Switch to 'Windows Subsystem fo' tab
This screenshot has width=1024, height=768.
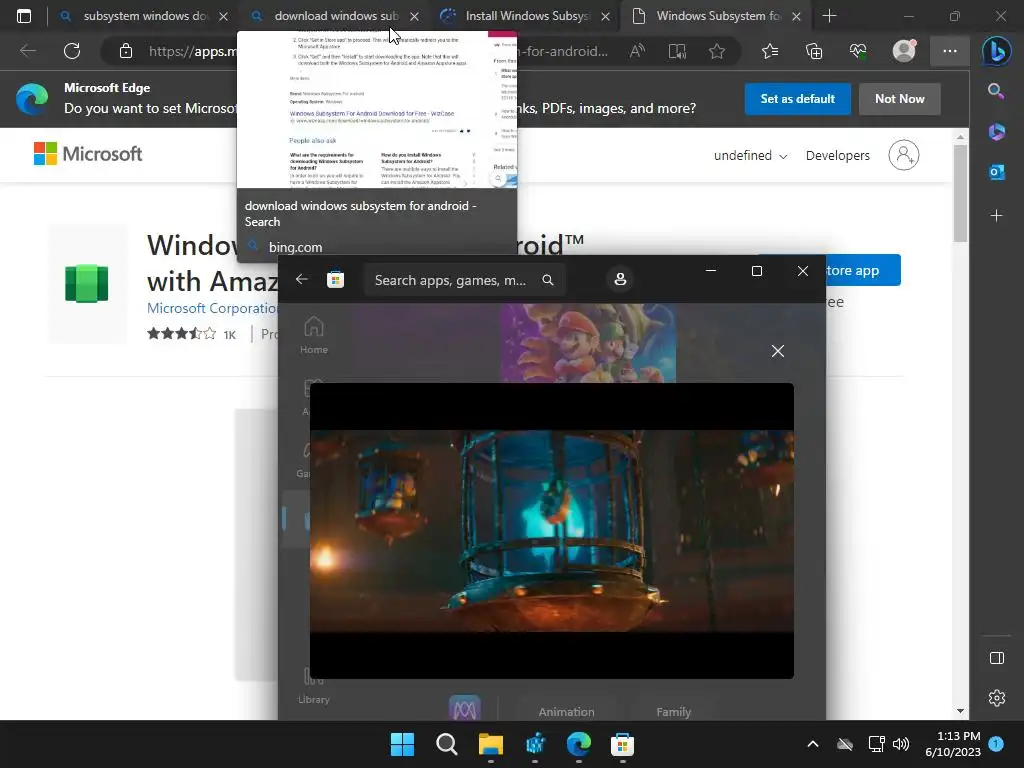tap(717, 16)
